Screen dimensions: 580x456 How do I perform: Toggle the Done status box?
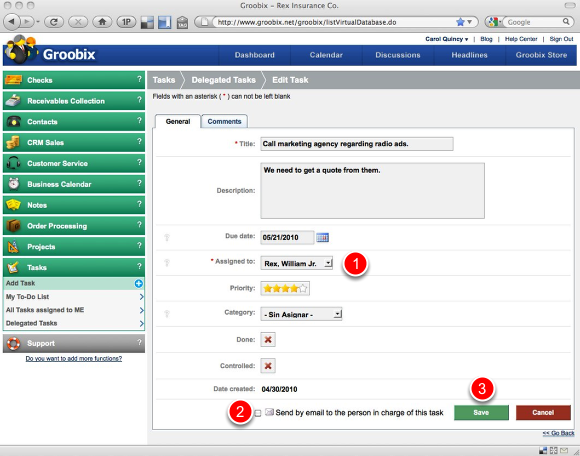268,340
